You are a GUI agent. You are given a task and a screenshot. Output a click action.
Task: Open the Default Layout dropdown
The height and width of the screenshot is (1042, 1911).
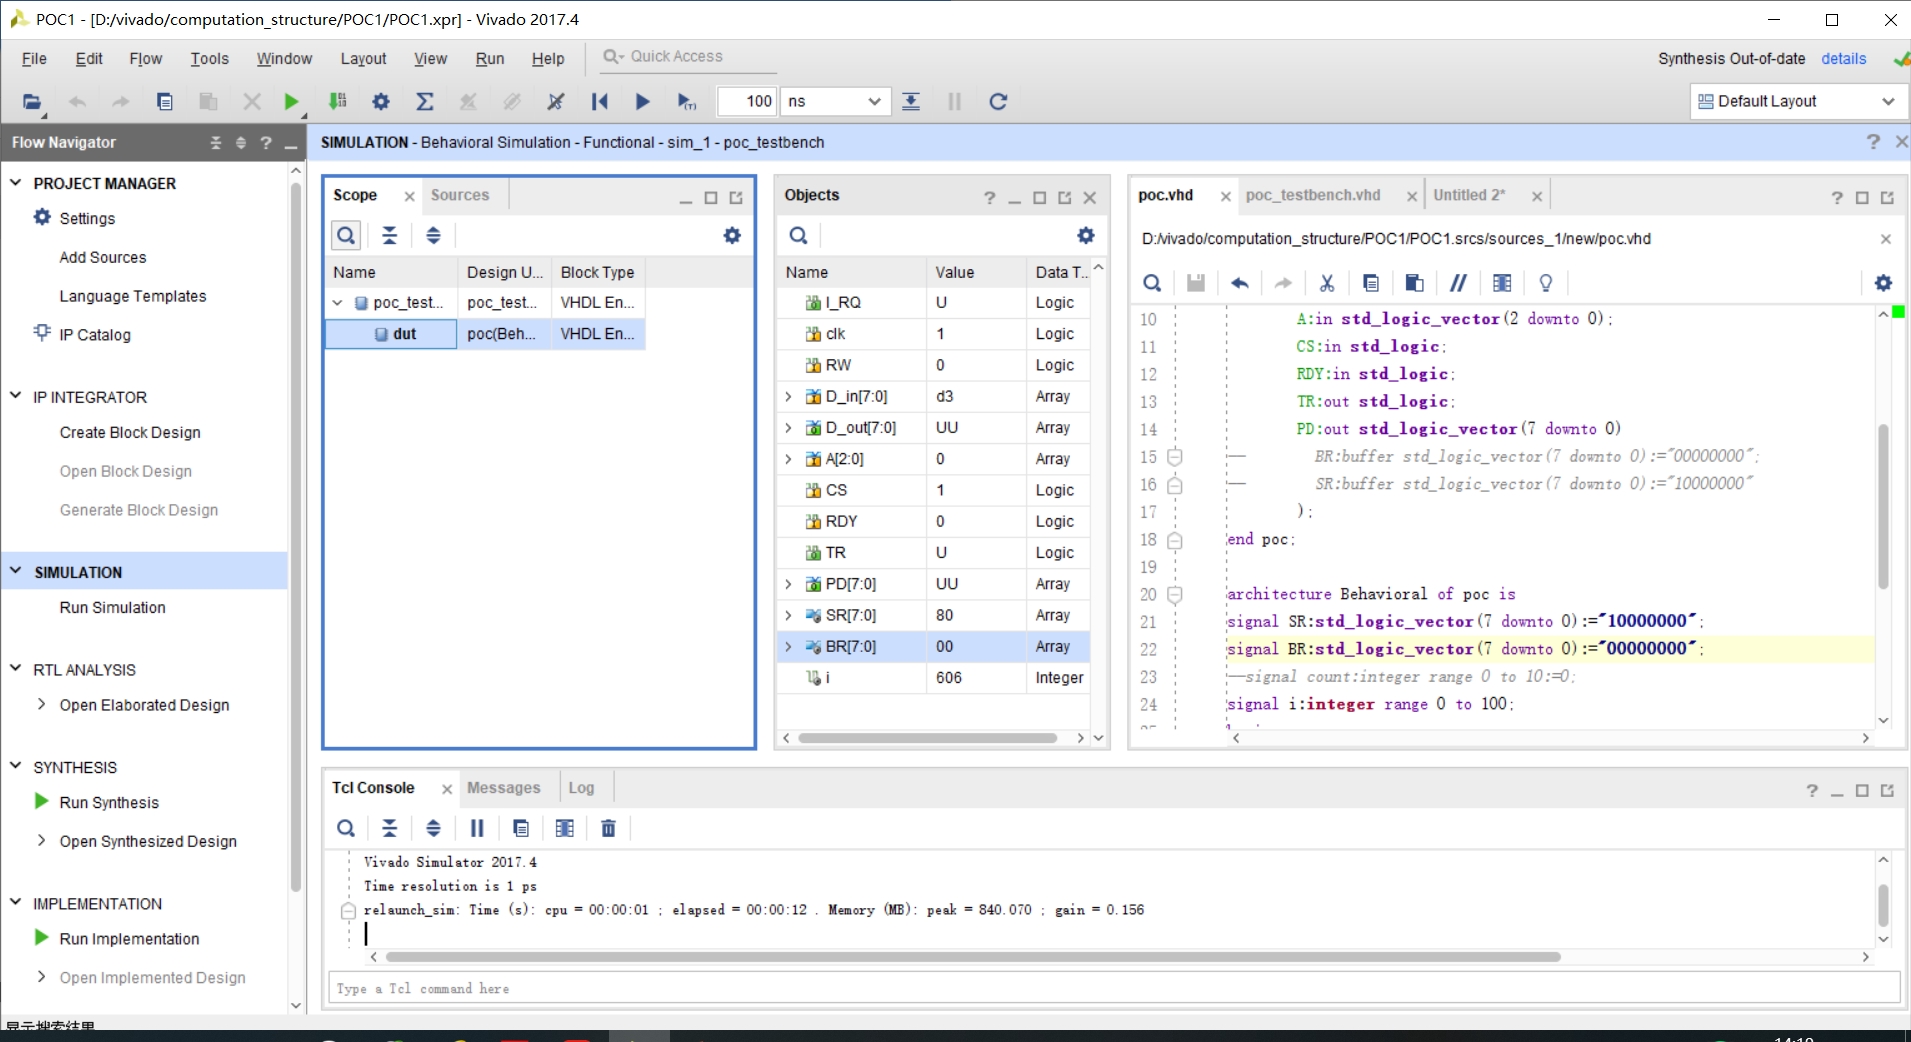[1797, 101]
